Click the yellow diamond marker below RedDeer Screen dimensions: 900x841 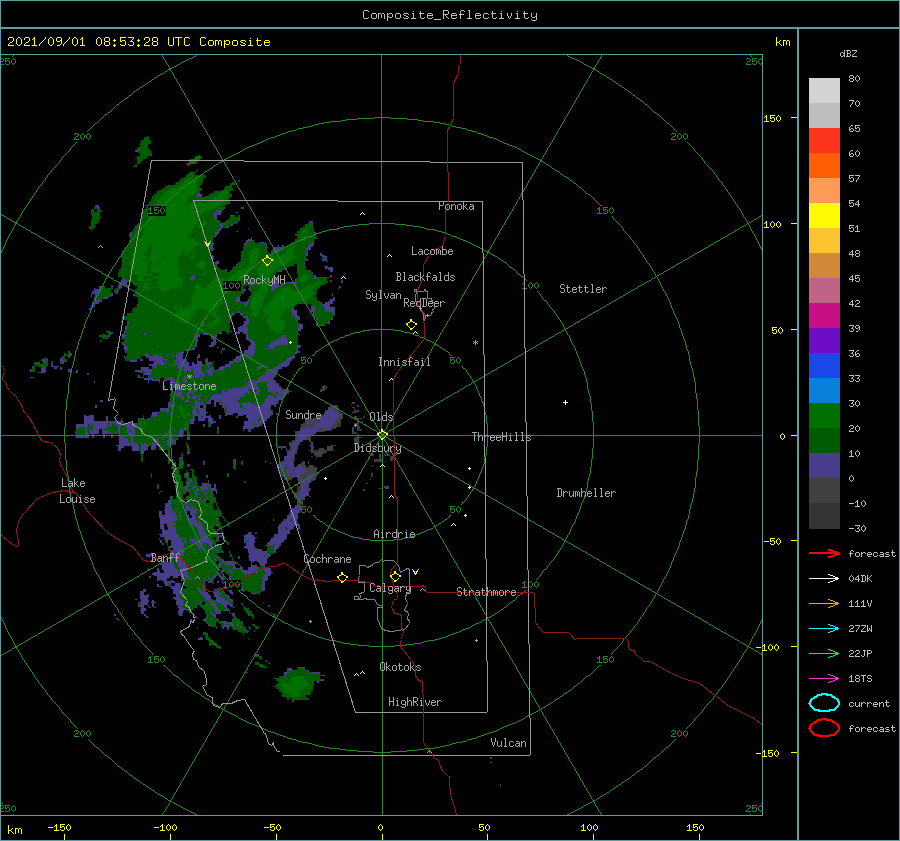coord(411,325)
